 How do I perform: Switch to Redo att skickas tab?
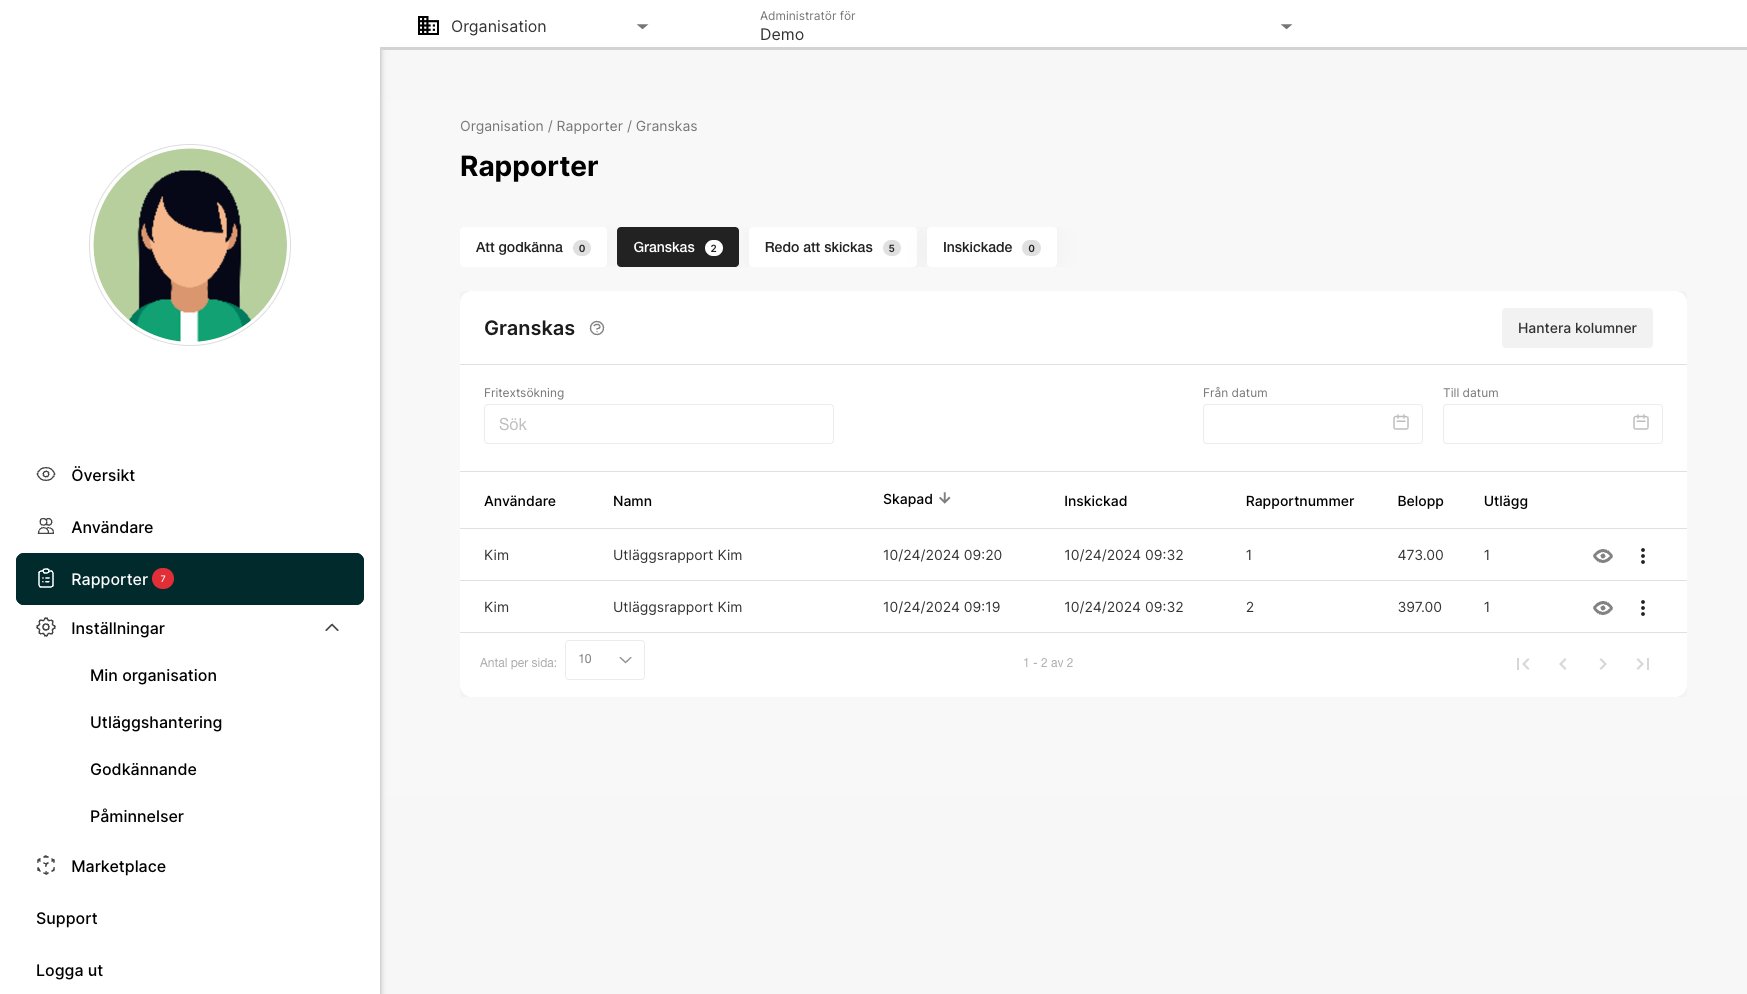833,247
